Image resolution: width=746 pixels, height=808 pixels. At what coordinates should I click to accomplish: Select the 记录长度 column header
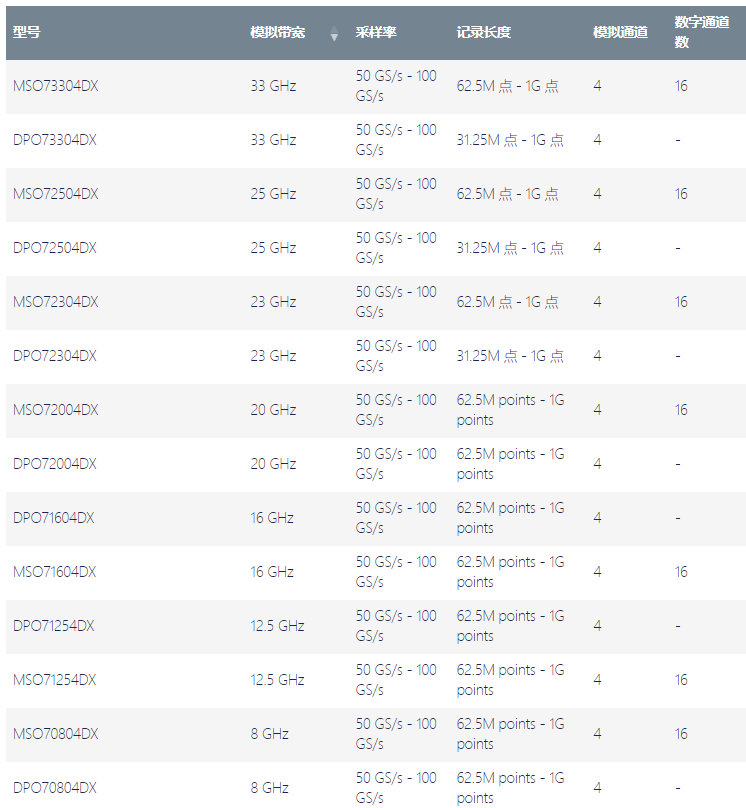pos(484,32)
